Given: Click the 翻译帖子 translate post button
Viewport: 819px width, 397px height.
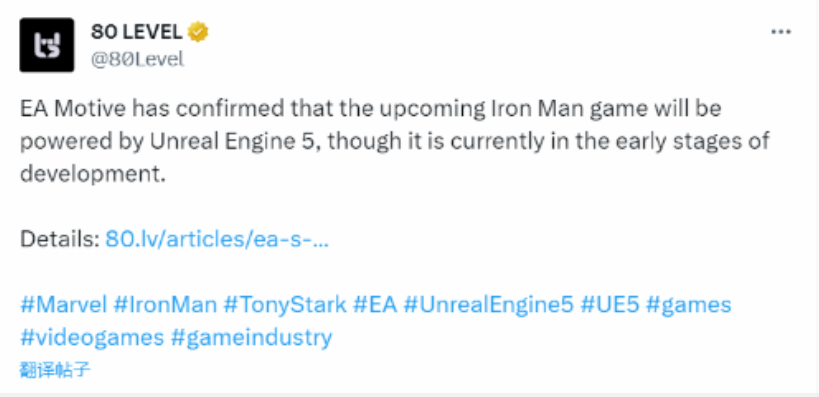Looking at the screenshot, I should click(55, 370).
